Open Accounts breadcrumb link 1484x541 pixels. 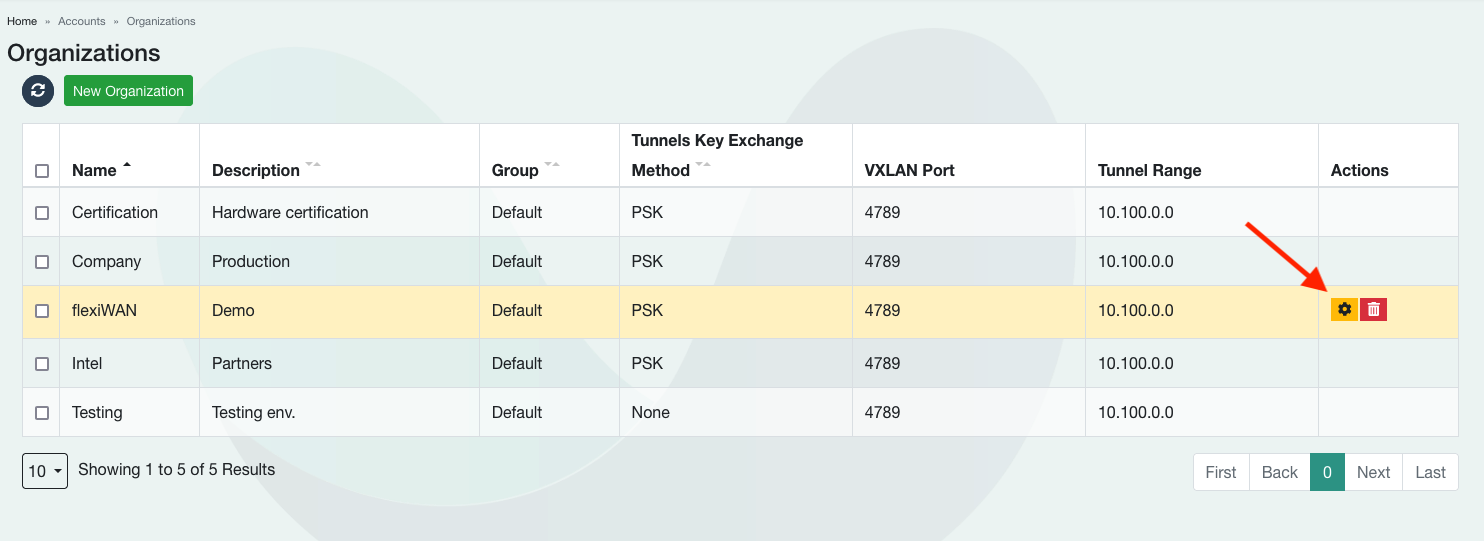pyautogui.click(x=82, y=21)
